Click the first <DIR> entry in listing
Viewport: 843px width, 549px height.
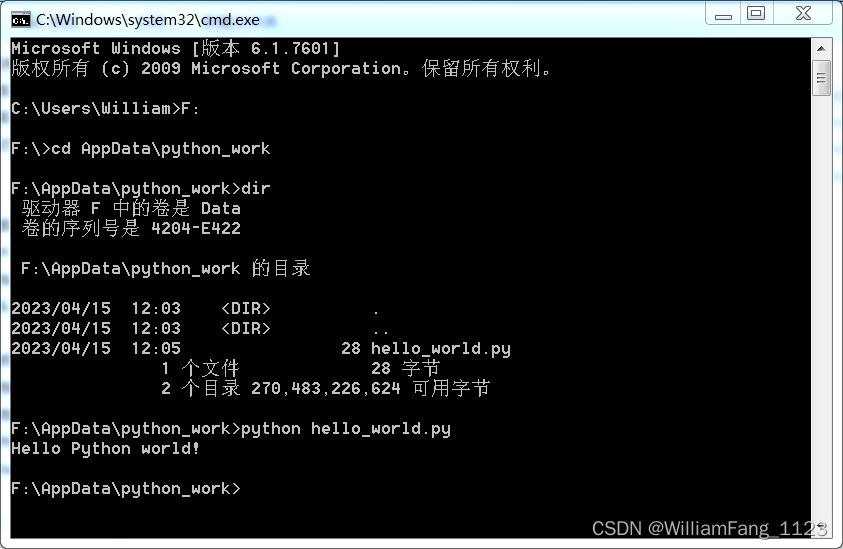click(246, 309)
